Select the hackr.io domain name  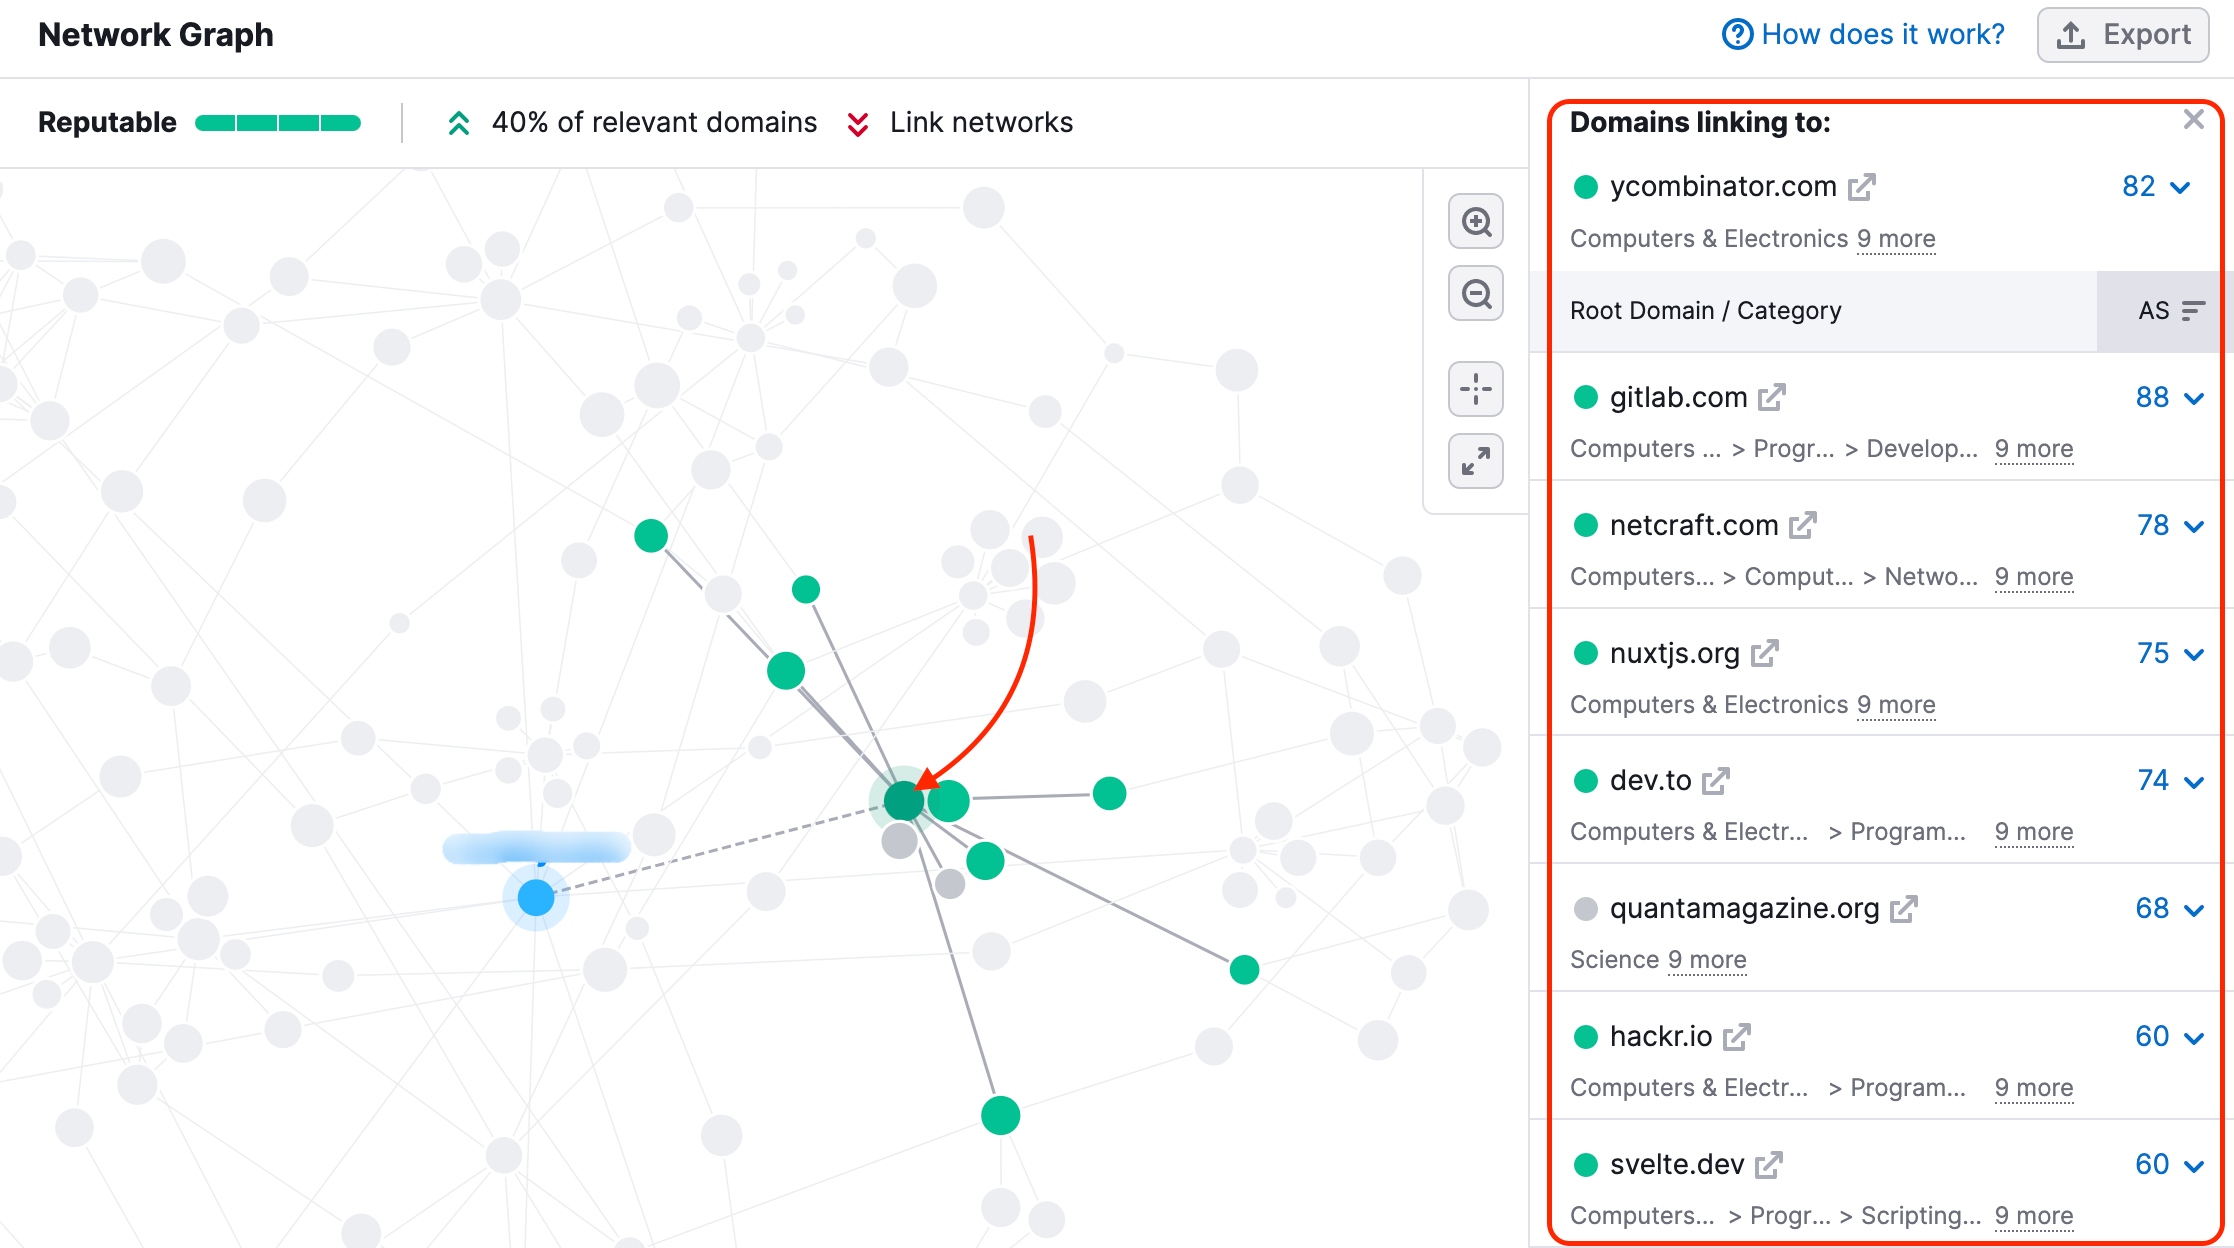coord(1661,1036)
